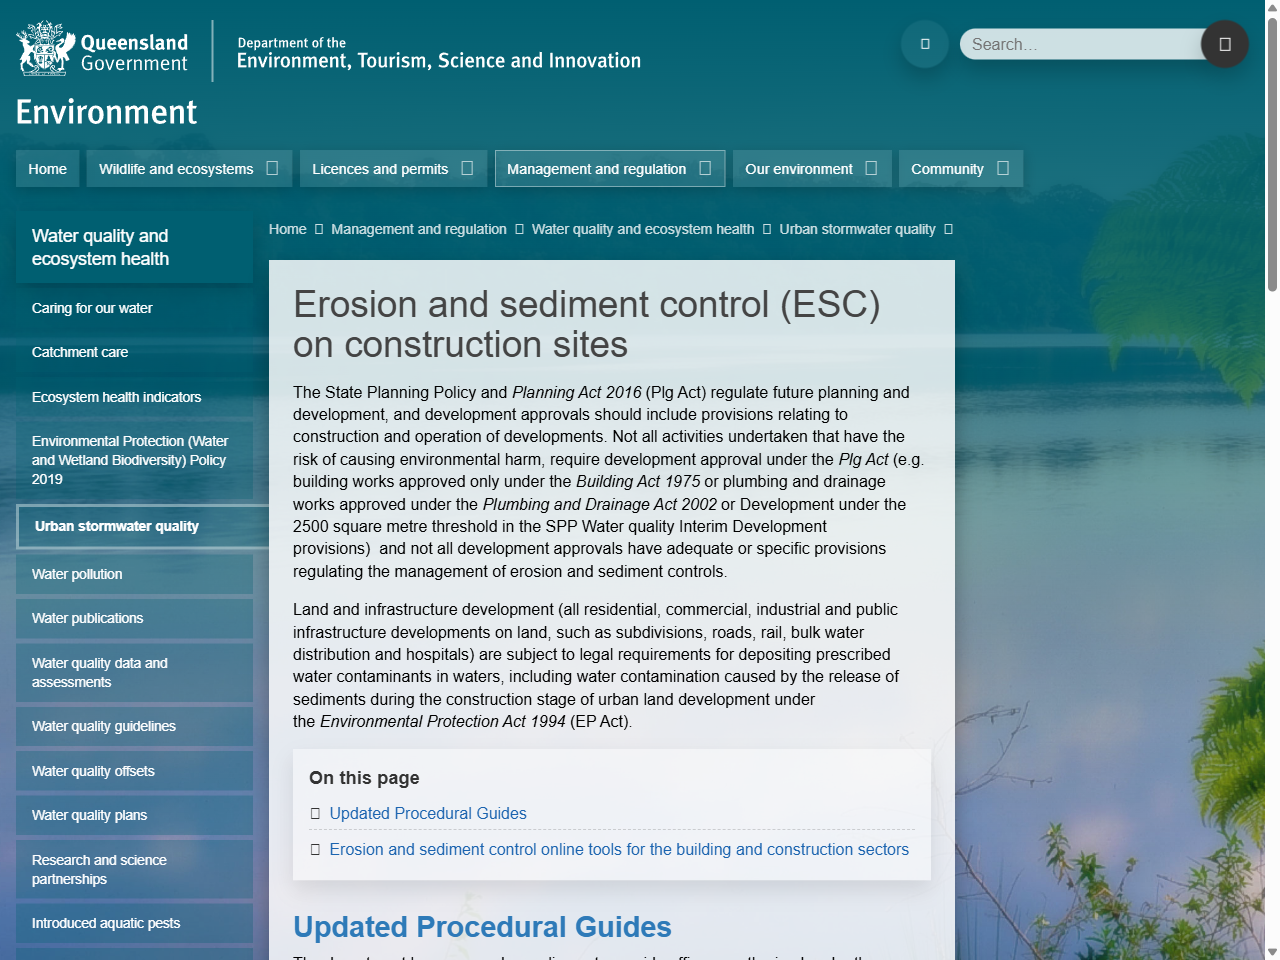This screenshot has width=1280, height=960.
Task: Expand the Community dropdown arrow
Action: (x=1003, y=168)
